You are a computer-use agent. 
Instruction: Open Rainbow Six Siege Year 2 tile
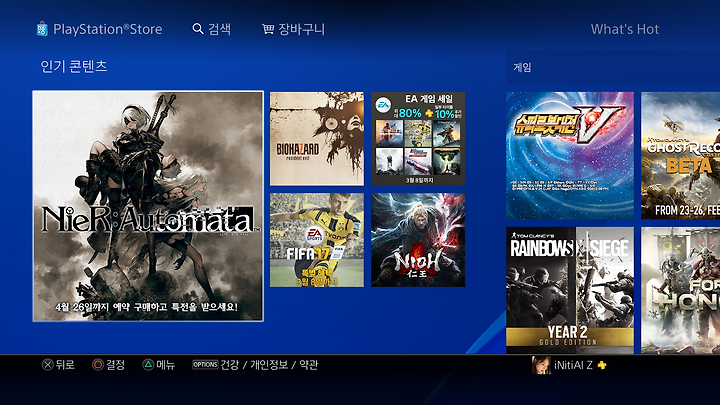(x=570, y=290)
